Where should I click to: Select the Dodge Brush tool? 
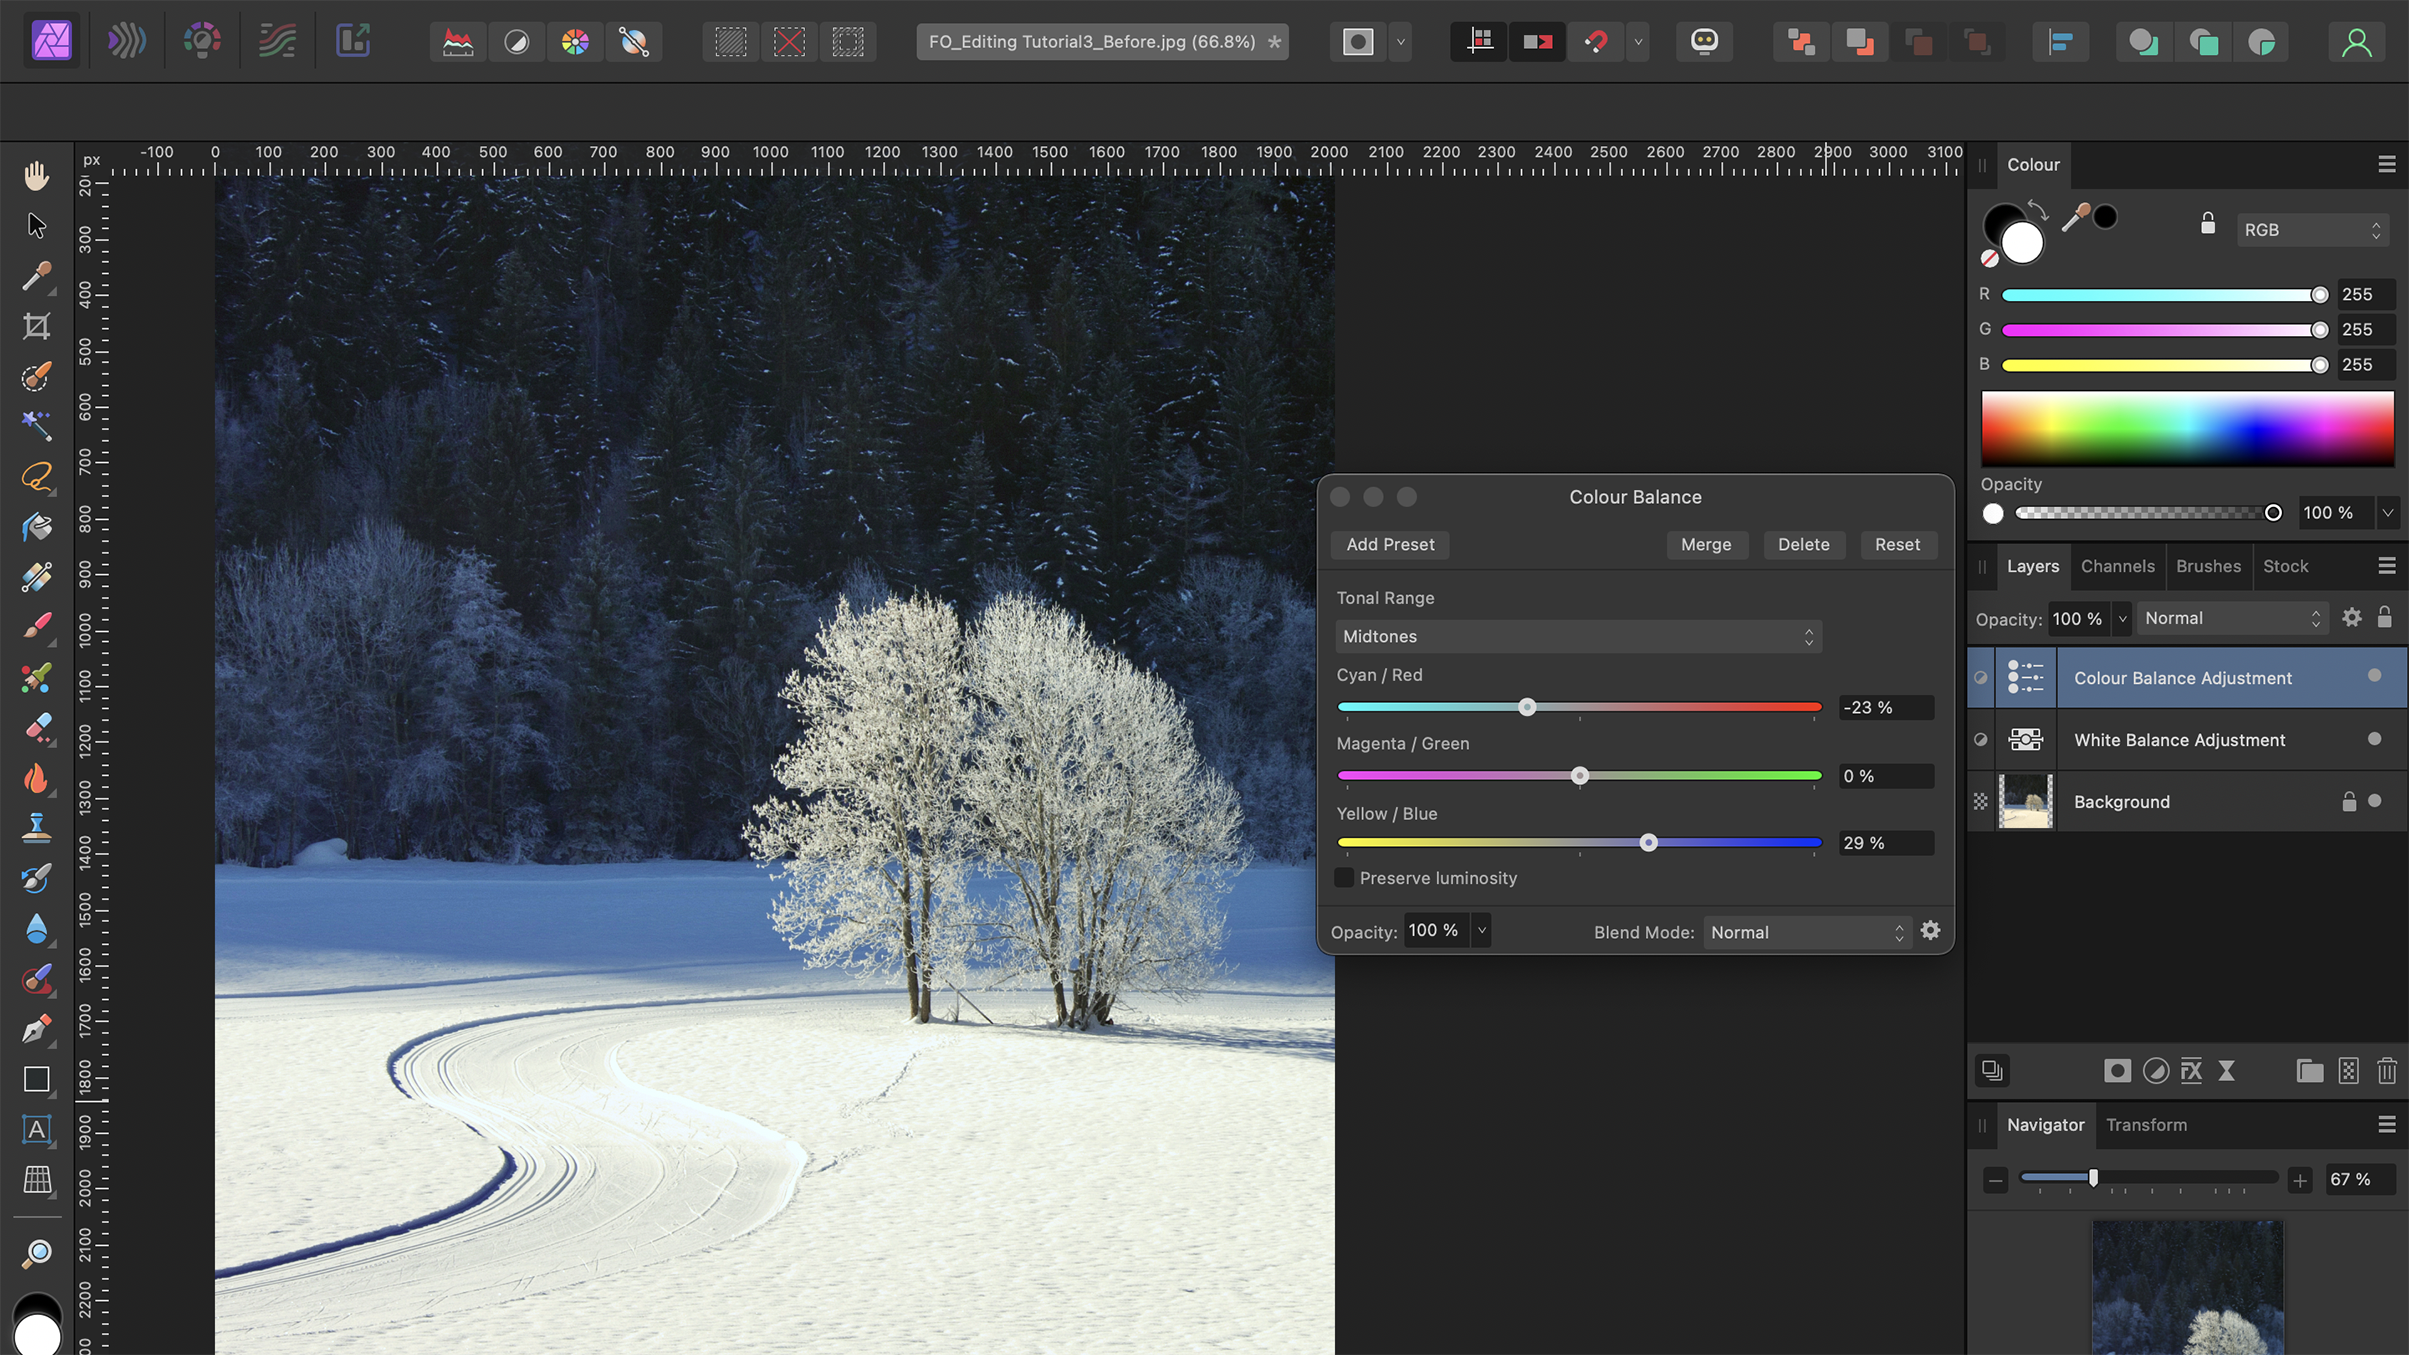click(x=36, y=780)
